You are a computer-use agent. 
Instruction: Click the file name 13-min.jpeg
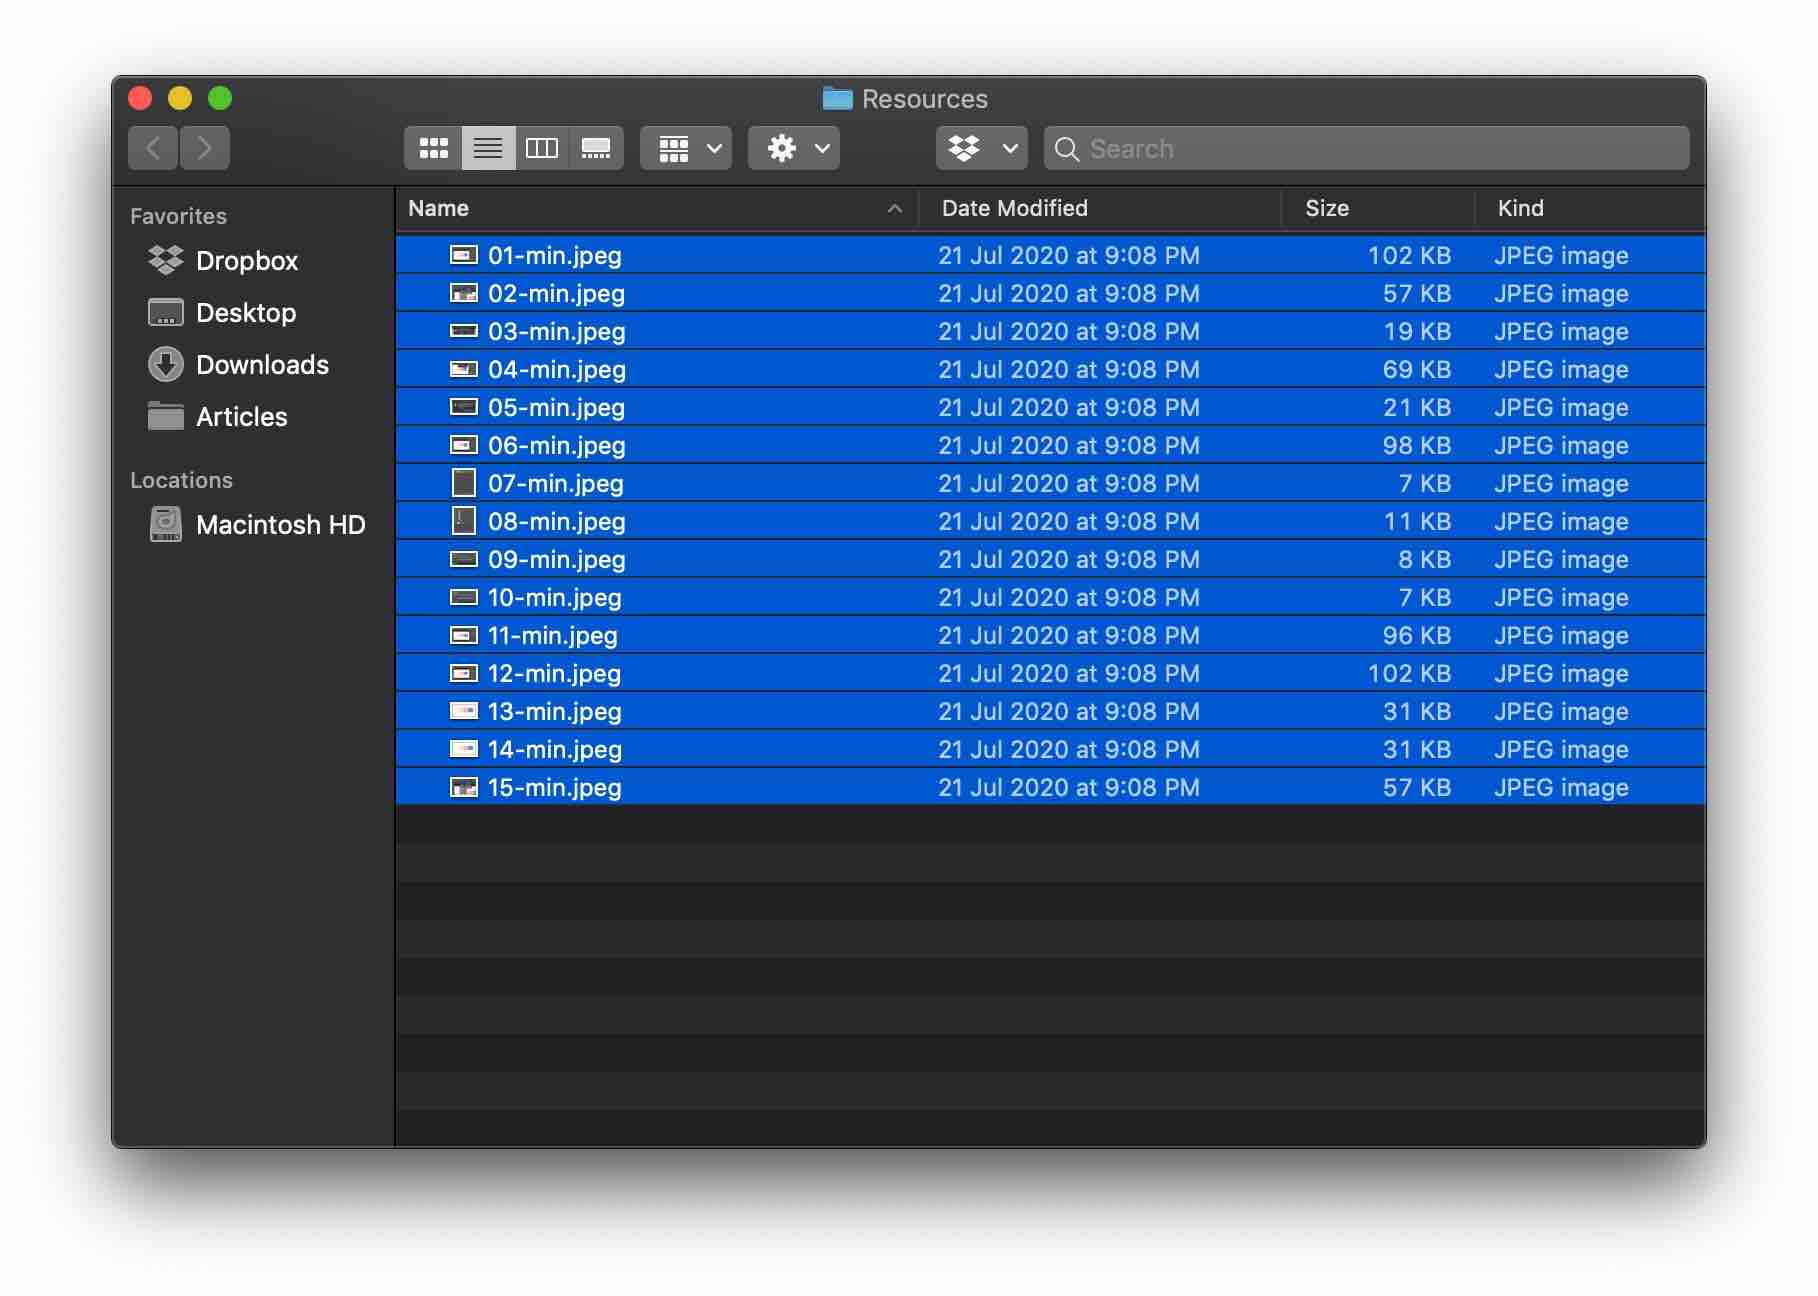pos(555,712)
